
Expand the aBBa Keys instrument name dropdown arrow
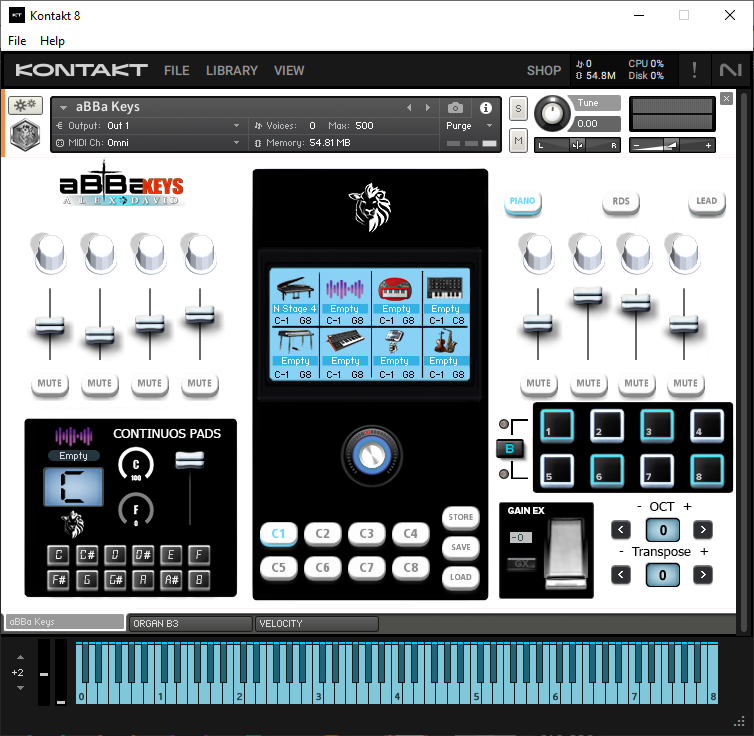click(x=63, y=108)
